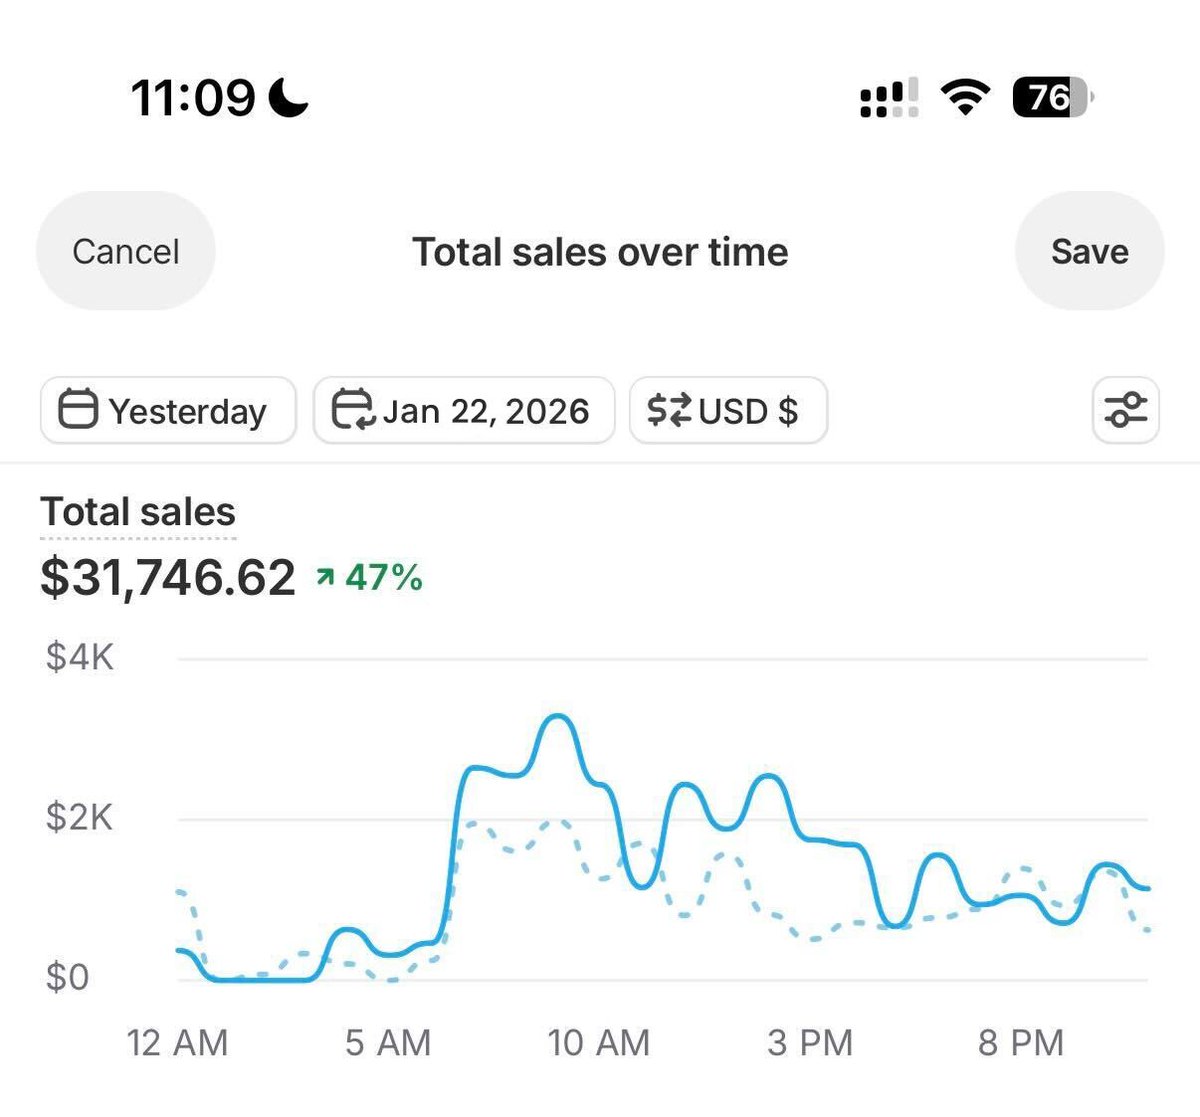This screenshot has height=1117, width=1200.
Task: Open the filter sliders settings icon
Action: point(1125,410)
